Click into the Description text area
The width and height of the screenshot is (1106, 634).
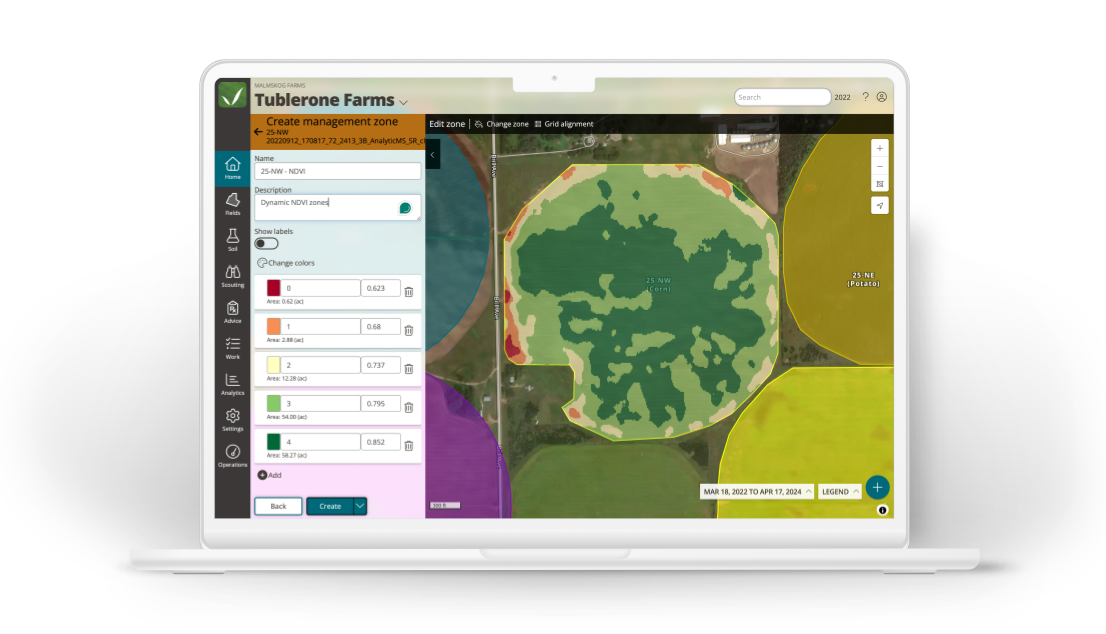[x=337, y=207]
